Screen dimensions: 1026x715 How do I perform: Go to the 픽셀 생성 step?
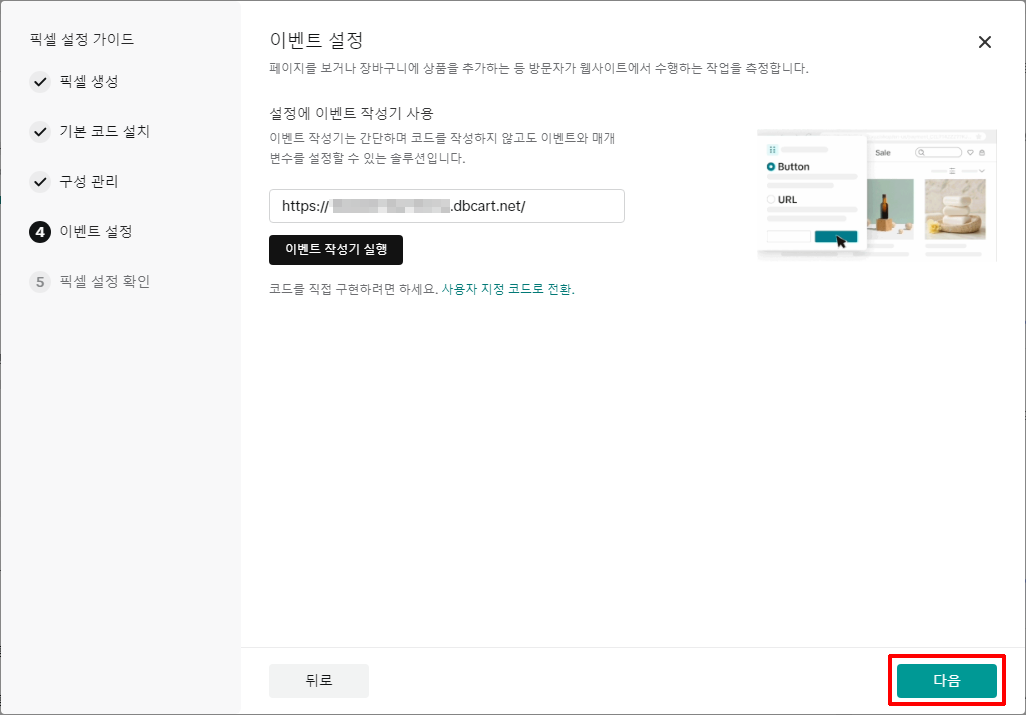tap(88, 82)
